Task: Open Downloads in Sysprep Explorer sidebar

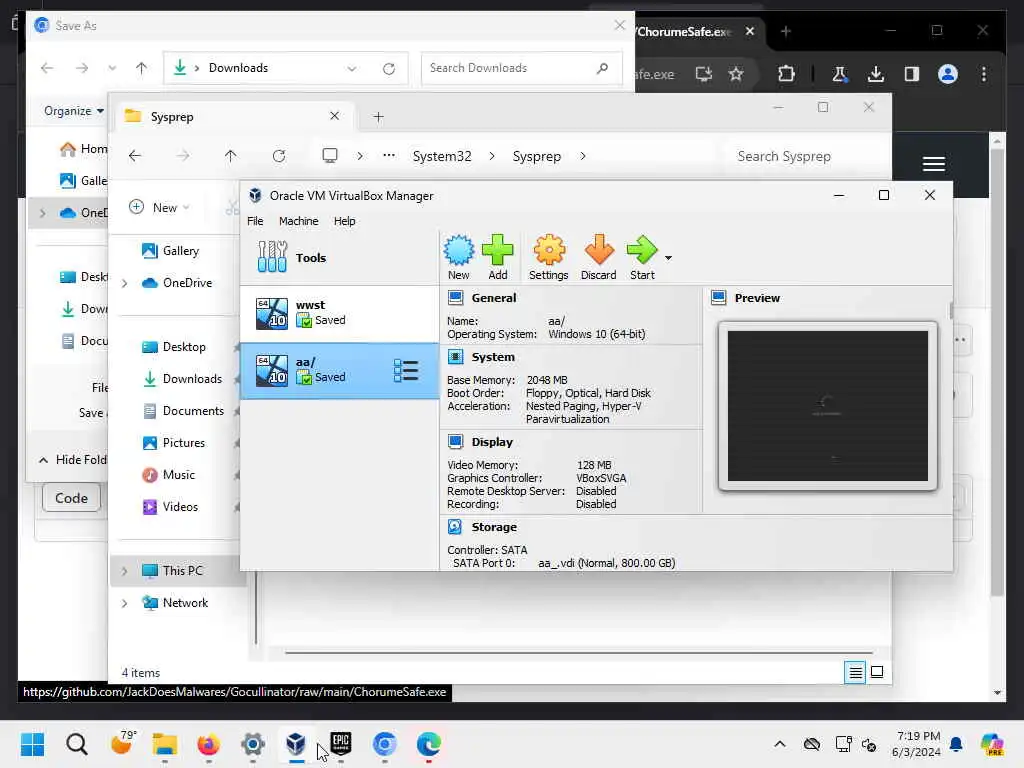Action: [x=191, y=379]
